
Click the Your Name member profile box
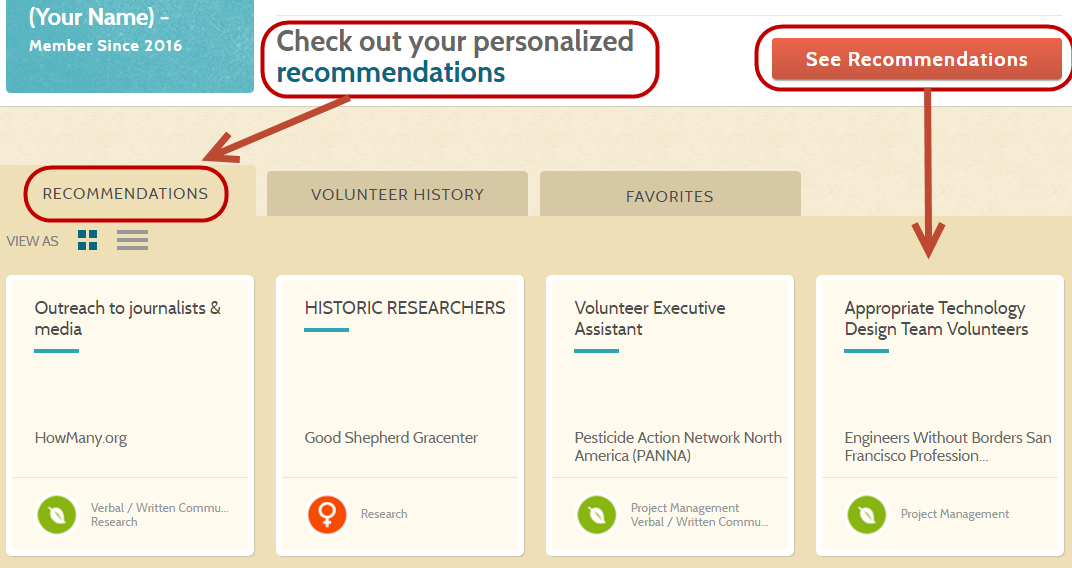(130, 45)
